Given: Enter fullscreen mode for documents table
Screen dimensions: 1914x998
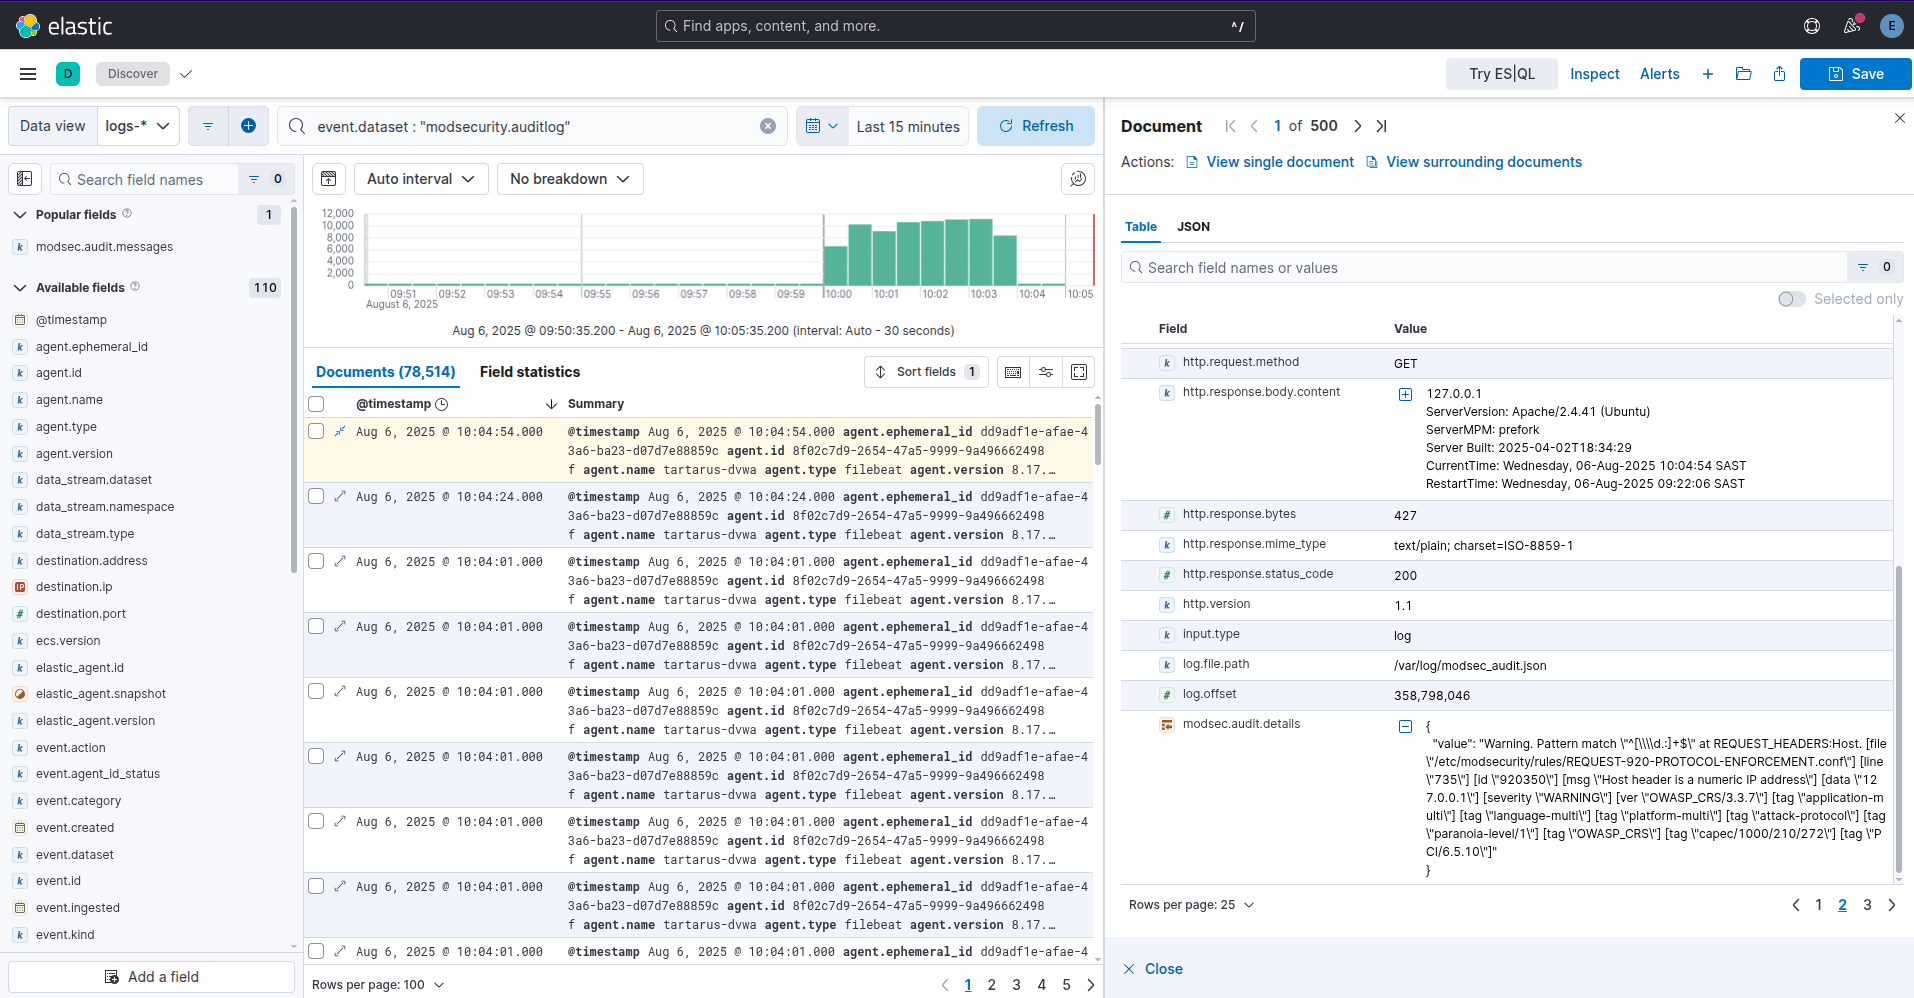Looking at the screenshot, I should coord(1079,372).
